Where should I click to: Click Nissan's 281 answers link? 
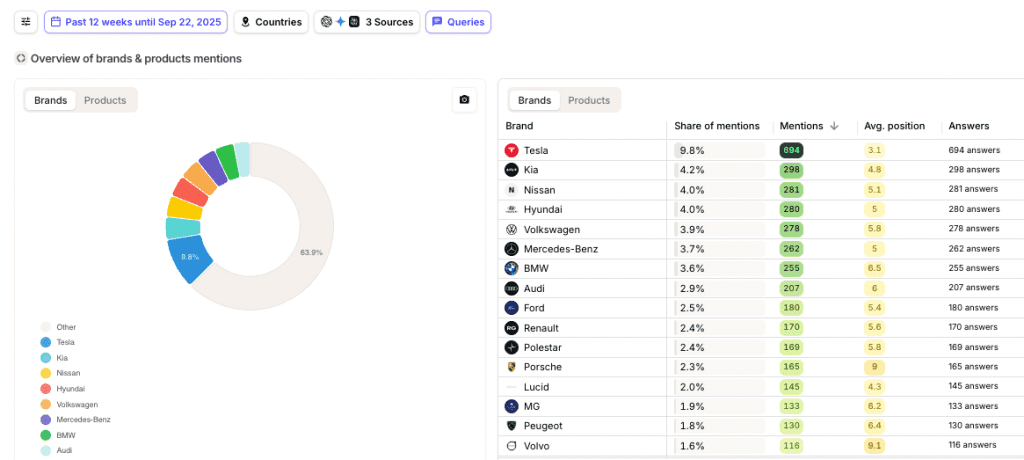(973, 189)
